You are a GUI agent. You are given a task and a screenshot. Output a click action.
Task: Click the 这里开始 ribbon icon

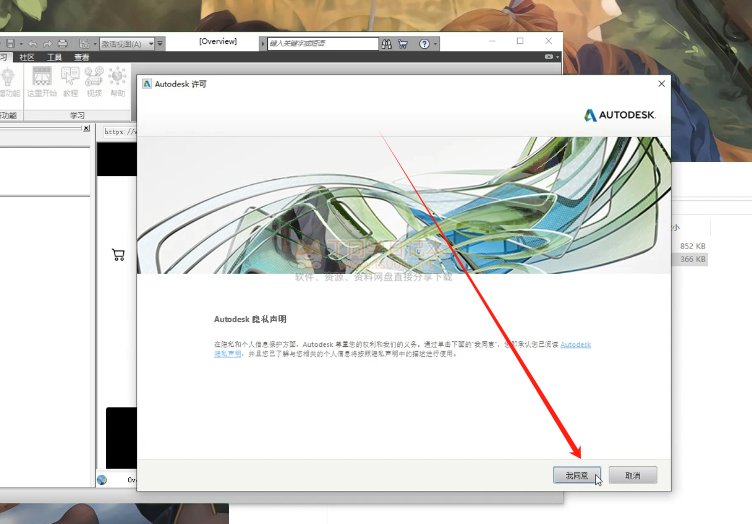[x=42, y=81]
